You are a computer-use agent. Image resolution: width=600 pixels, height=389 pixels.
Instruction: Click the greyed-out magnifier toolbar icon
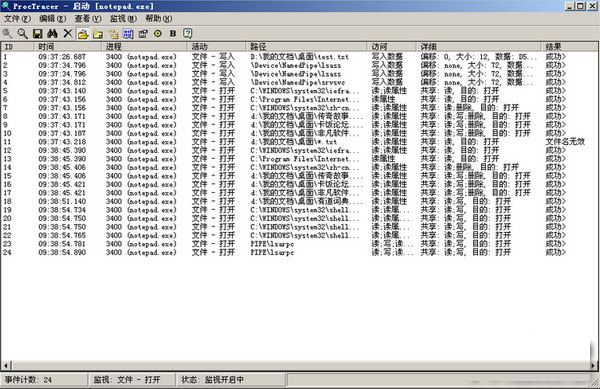[x=7, y=34]
